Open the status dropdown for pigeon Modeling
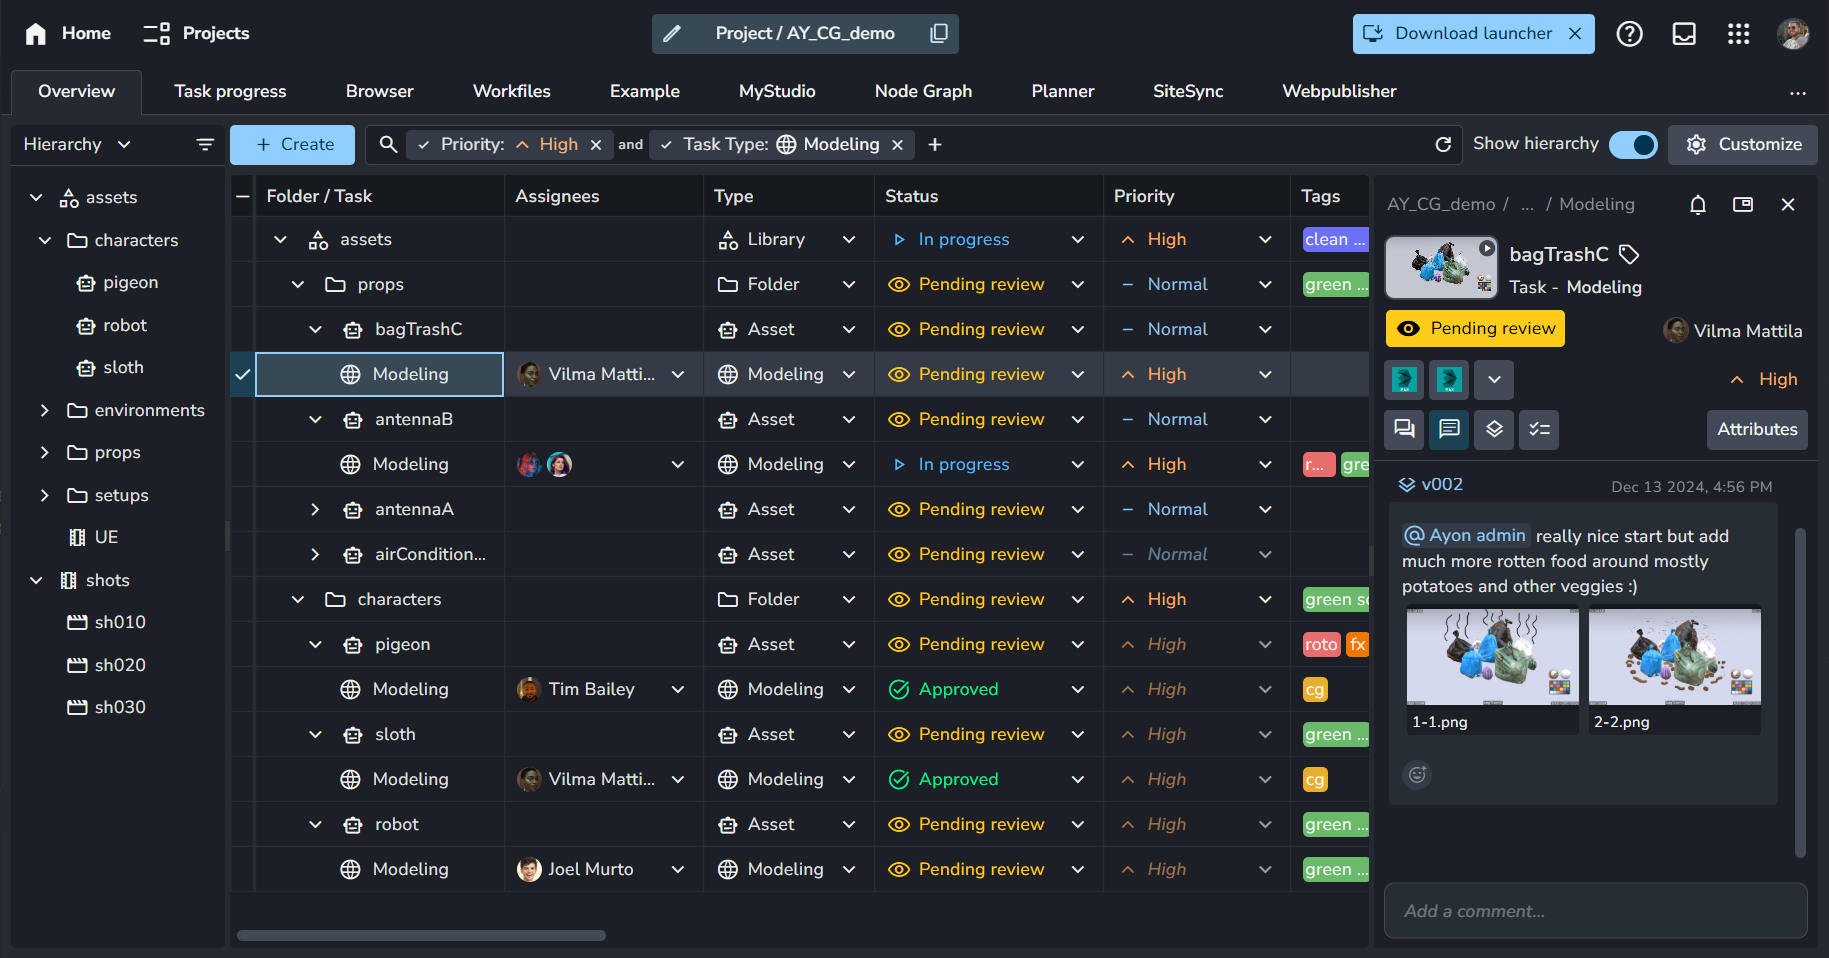 [x=1077, y=690]
